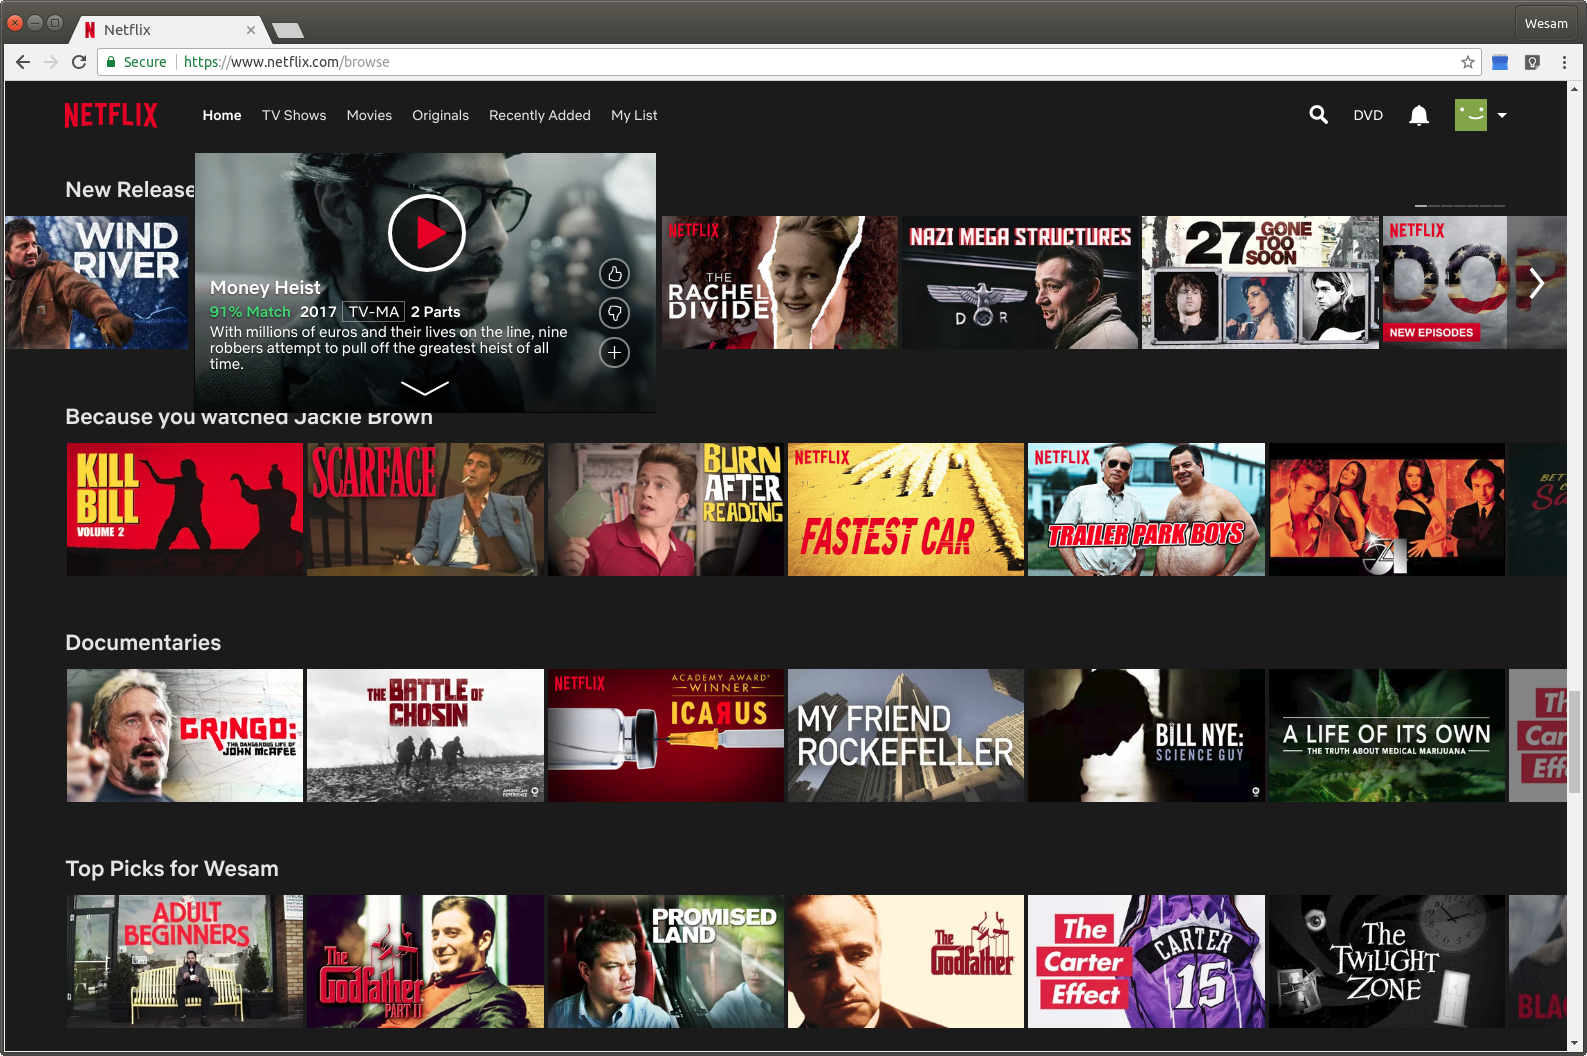This screenshot has height=1056, width=1587.
Task: Click the Netflix logo
Action: click(x=111, y=115)
